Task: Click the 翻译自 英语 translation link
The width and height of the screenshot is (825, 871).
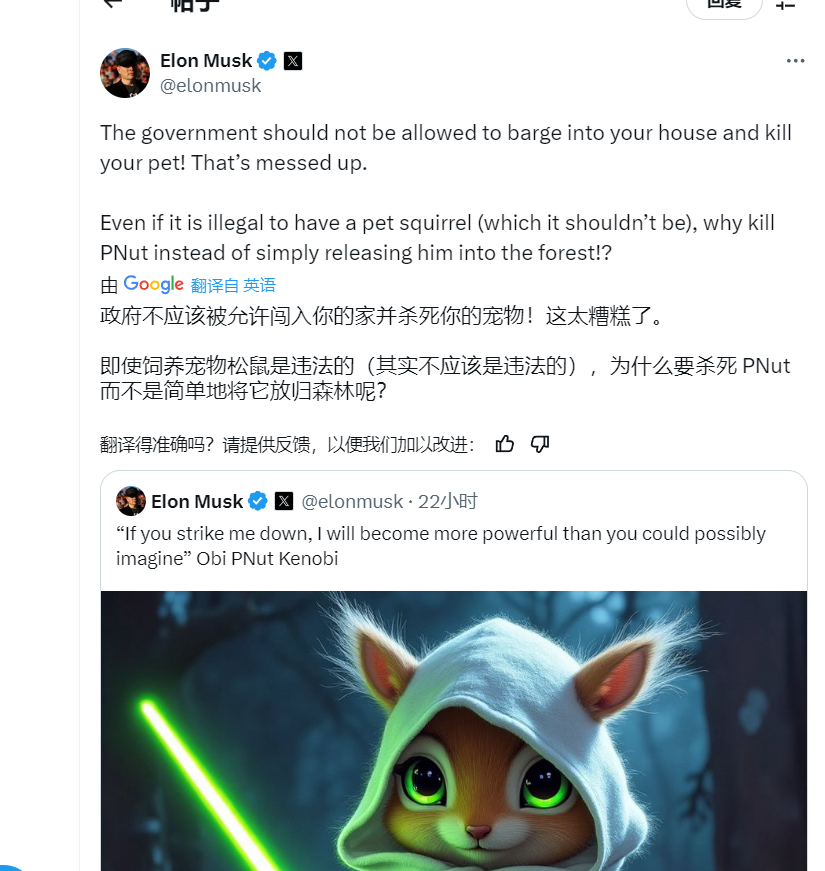Action: (233, 286)
